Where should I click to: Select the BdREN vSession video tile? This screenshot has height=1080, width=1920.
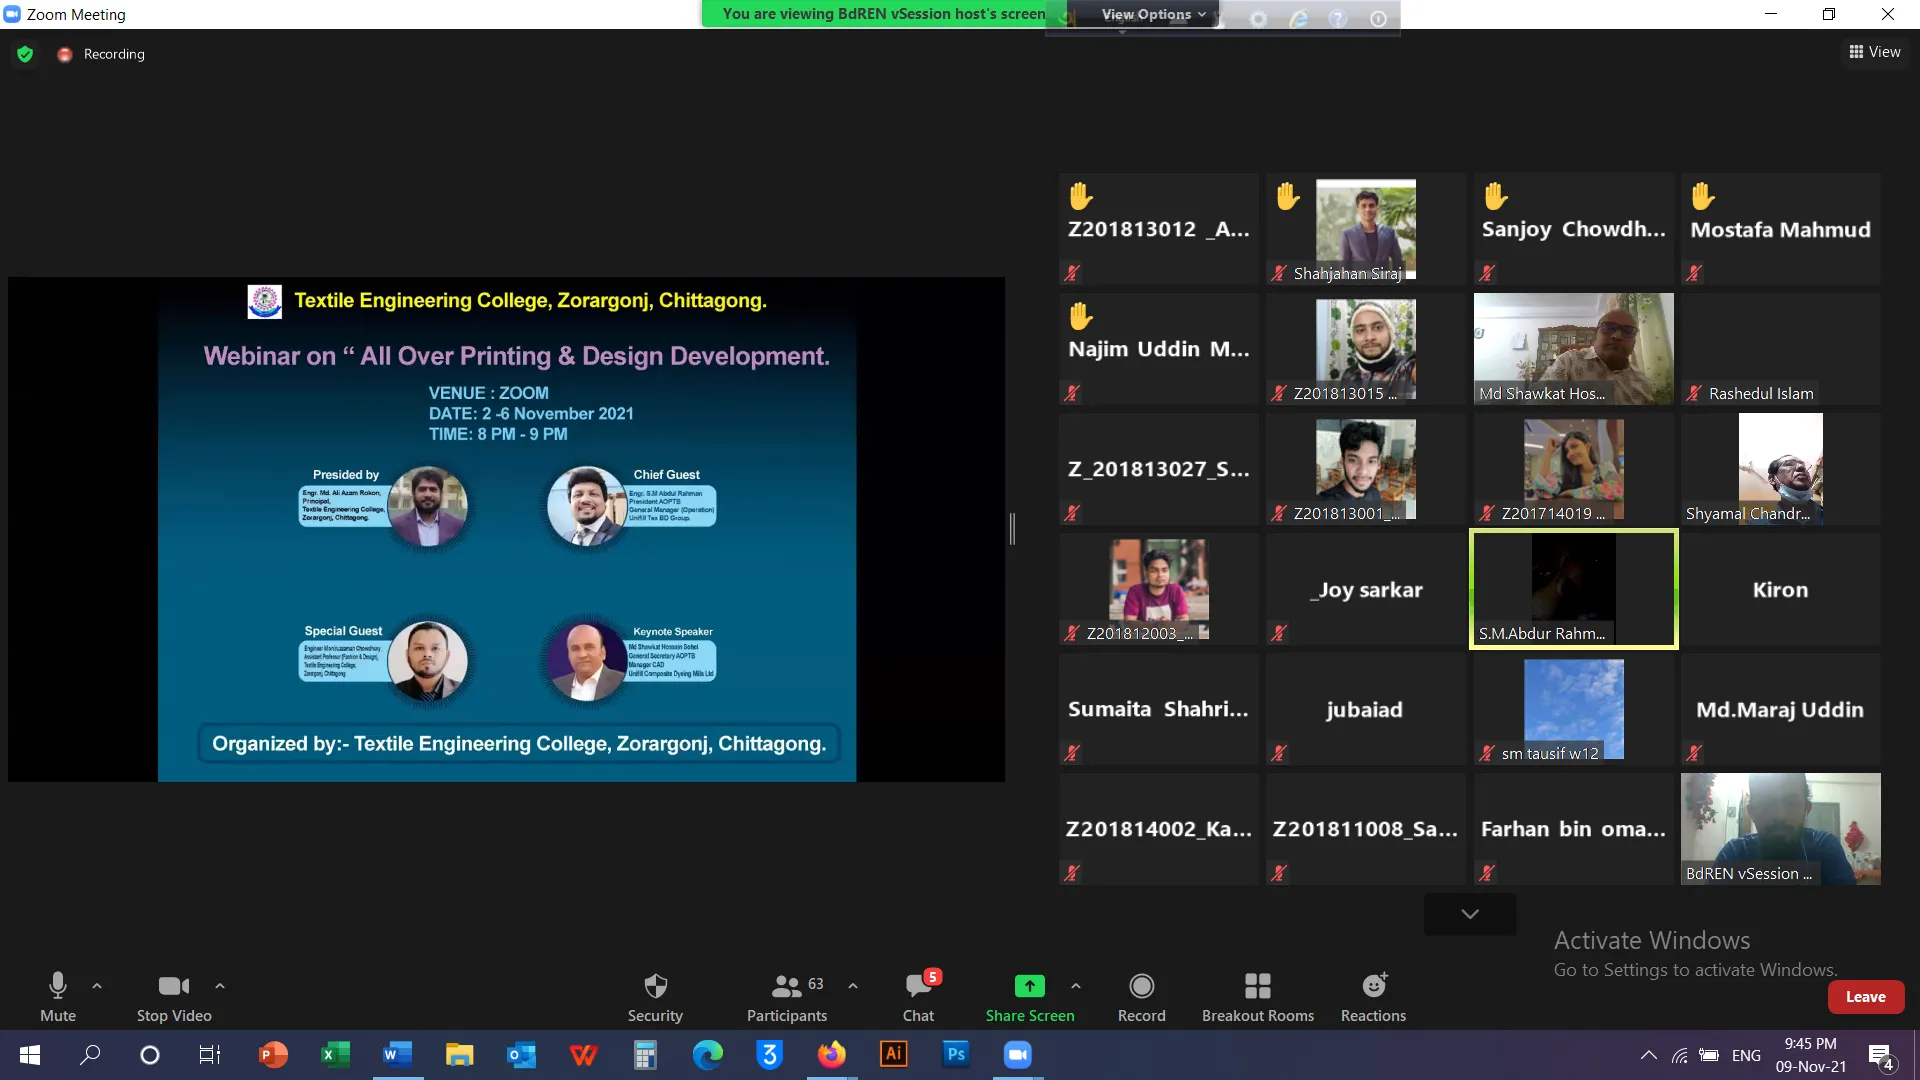[1781, 829]
